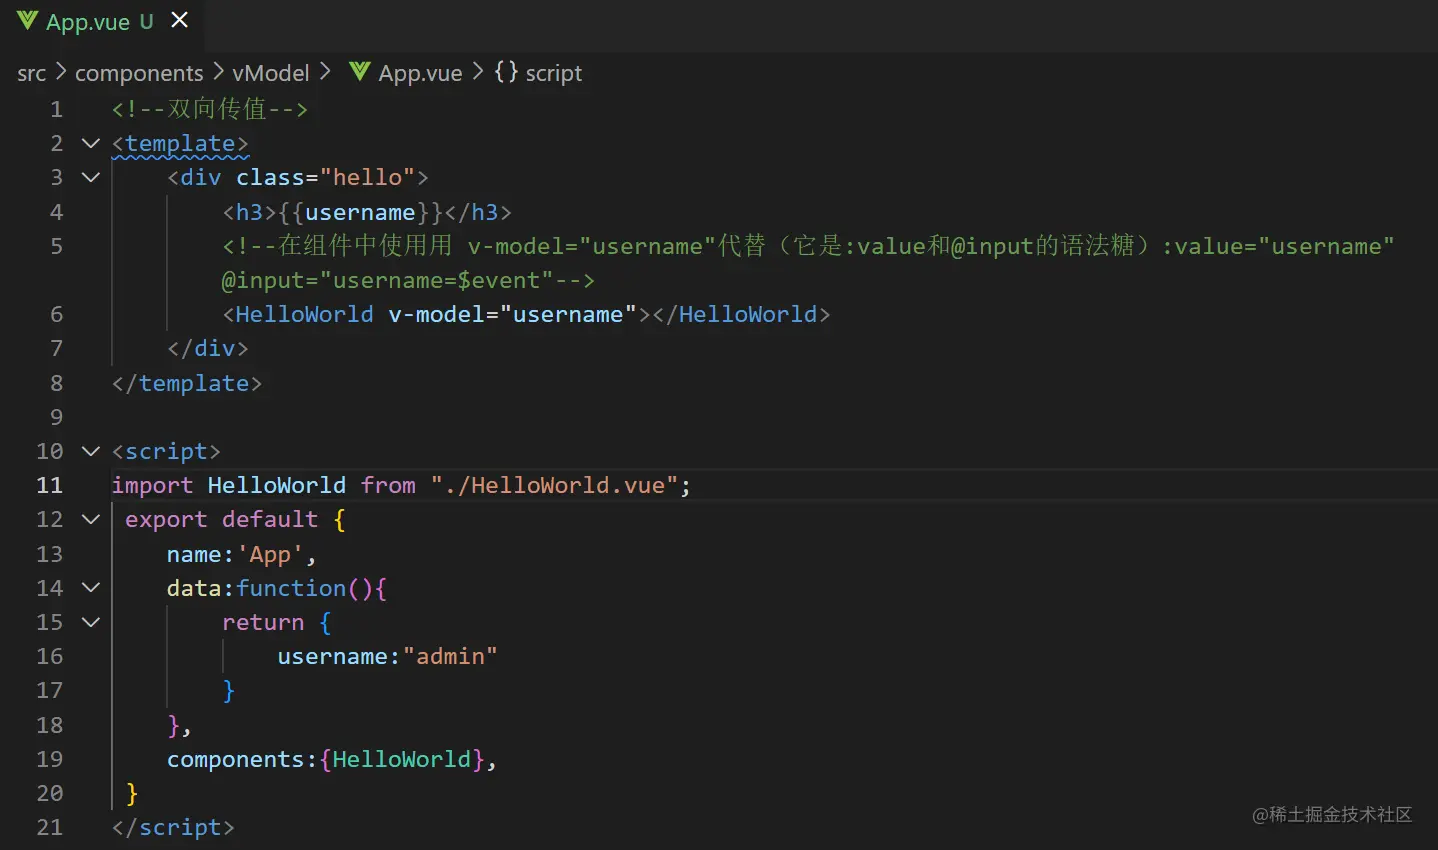Click the components key on line 19
1438x850 pixels.
[235, 759]
